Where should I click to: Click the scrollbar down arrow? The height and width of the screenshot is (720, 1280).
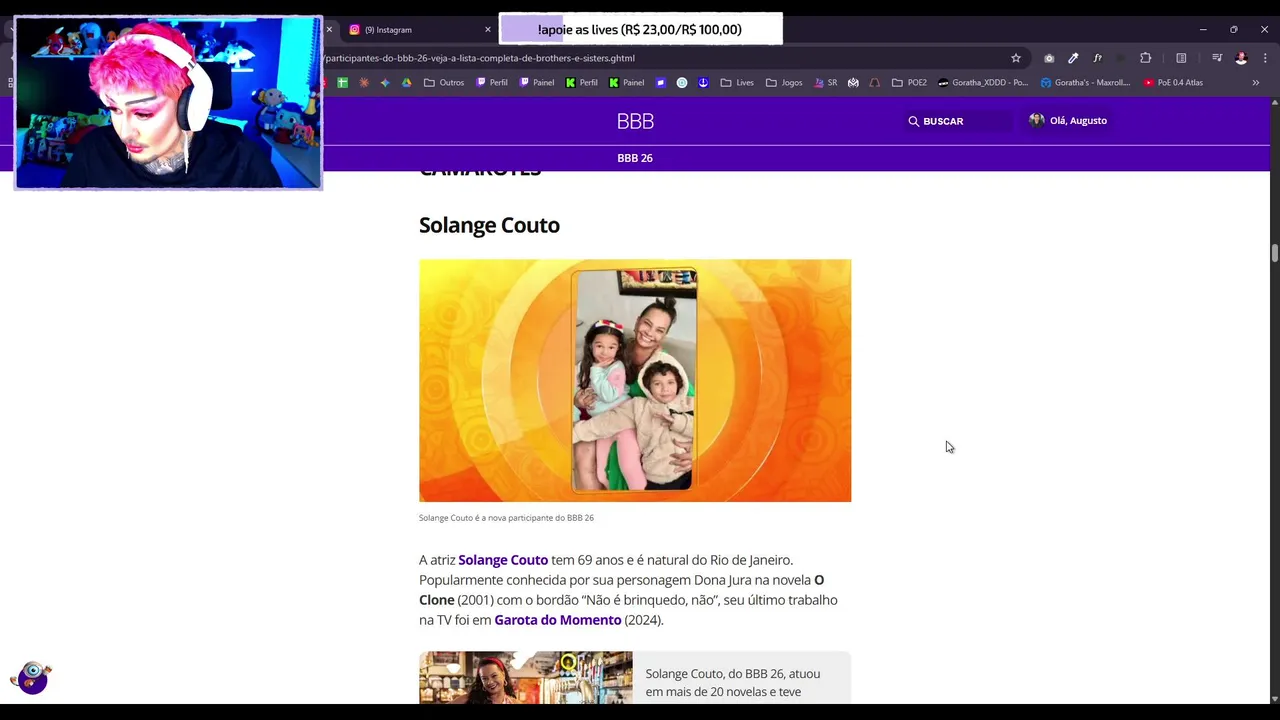coord(1274,698)
